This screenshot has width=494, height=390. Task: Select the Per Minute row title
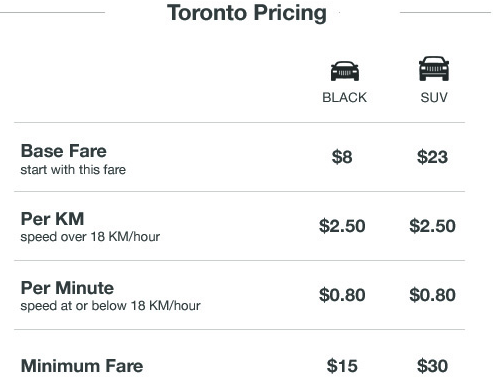pos(67,288)
